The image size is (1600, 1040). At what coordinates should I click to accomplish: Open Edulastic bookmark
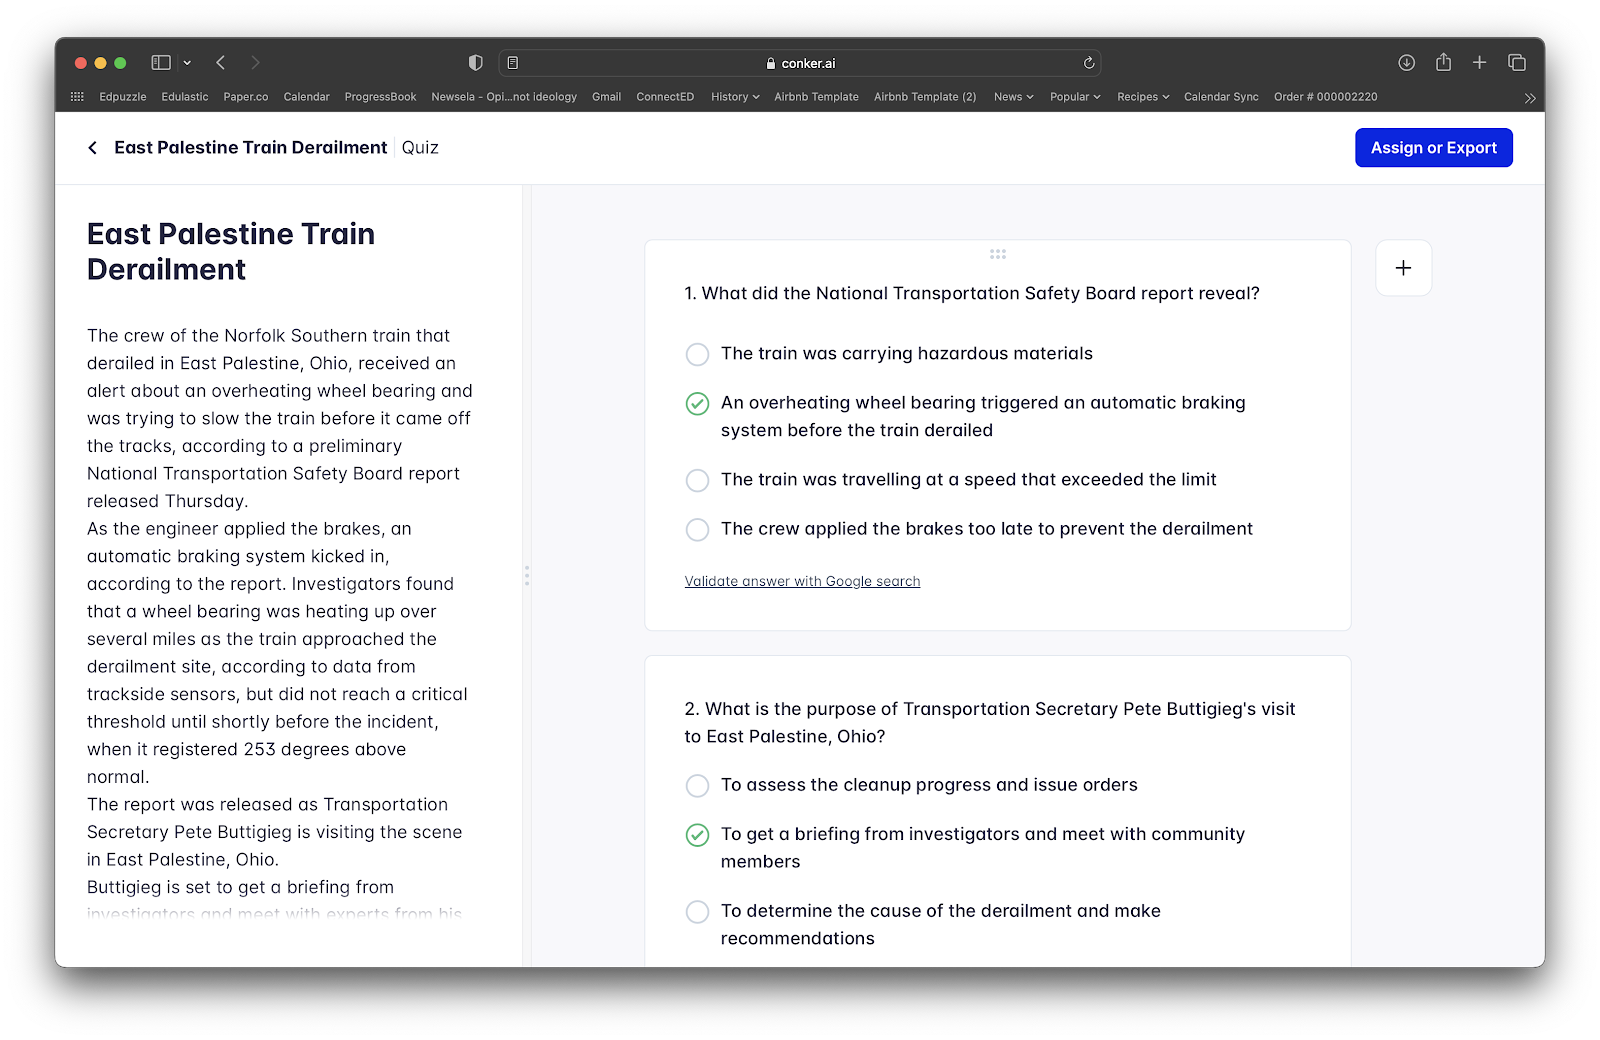click(185, 97)
